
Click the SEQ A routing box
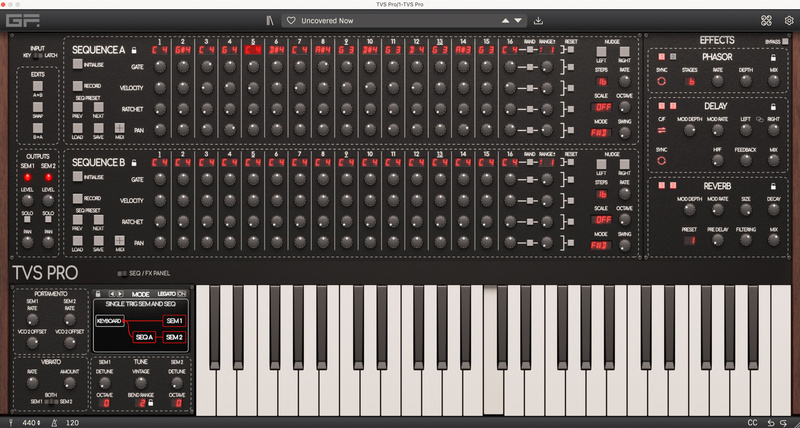click(x=144, y=337)
